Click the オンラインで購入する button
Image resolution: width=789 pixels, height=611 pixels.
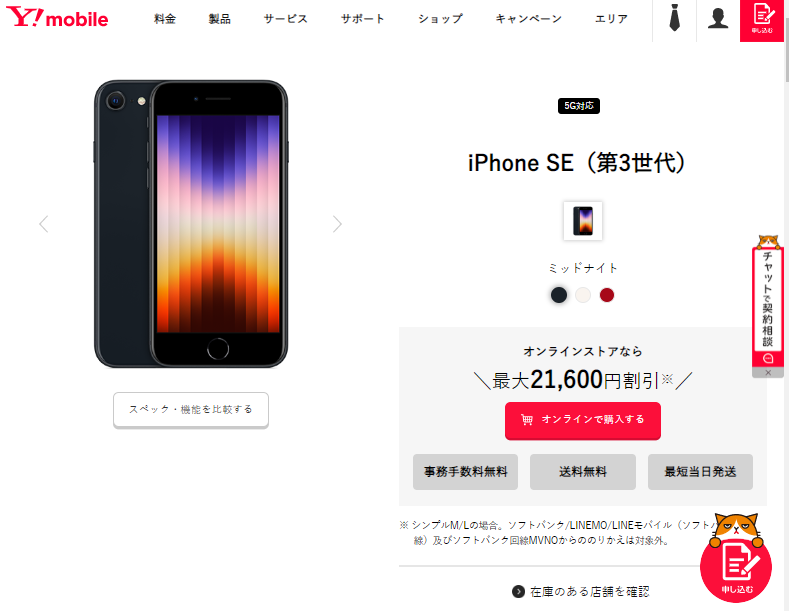(x=583, y=421)
